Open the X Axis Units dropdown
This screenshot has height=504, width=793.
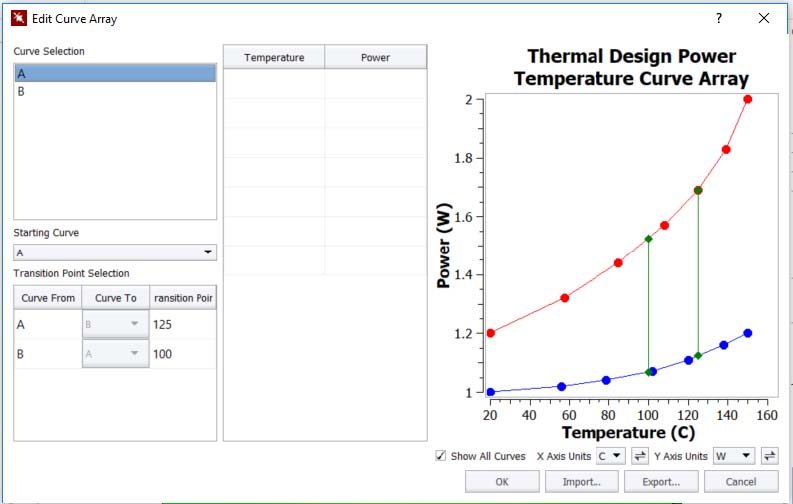click(x=610, y=456)
